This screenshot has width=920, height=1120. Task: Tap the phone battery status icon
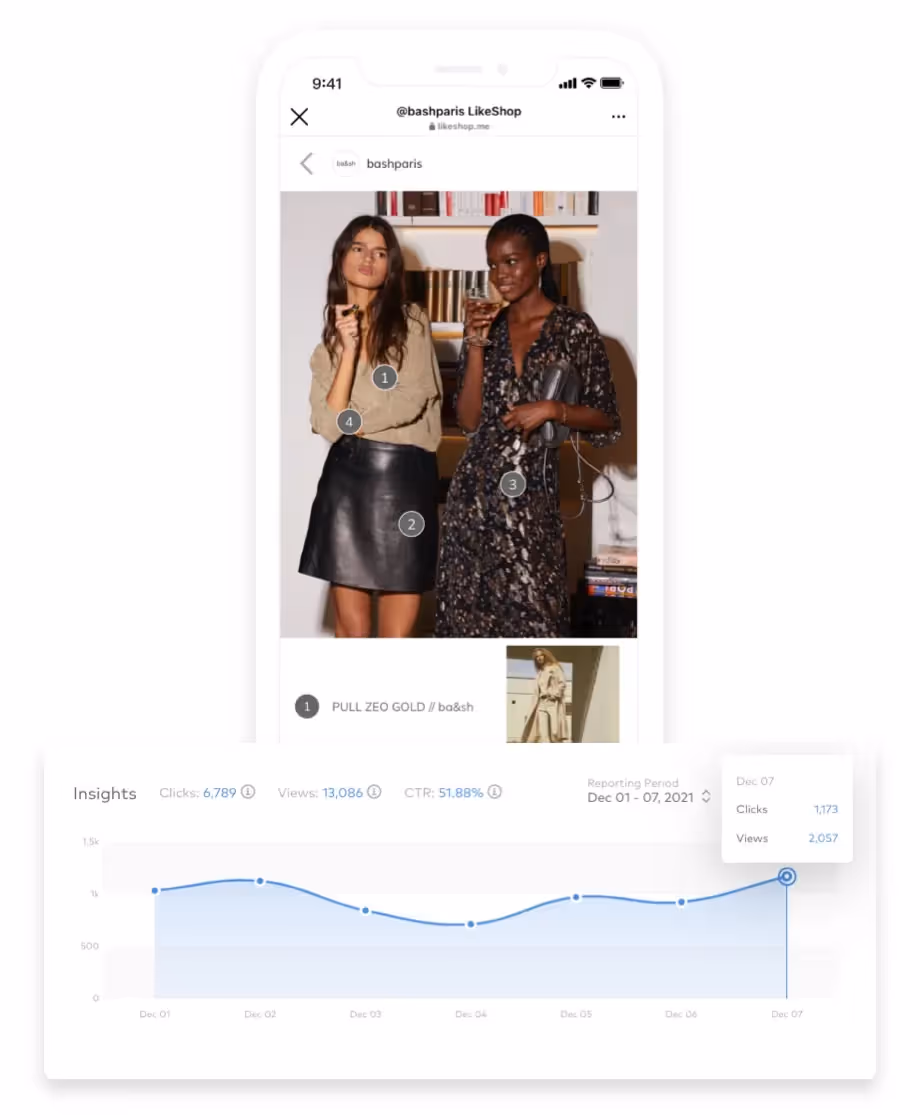point(612,84)
